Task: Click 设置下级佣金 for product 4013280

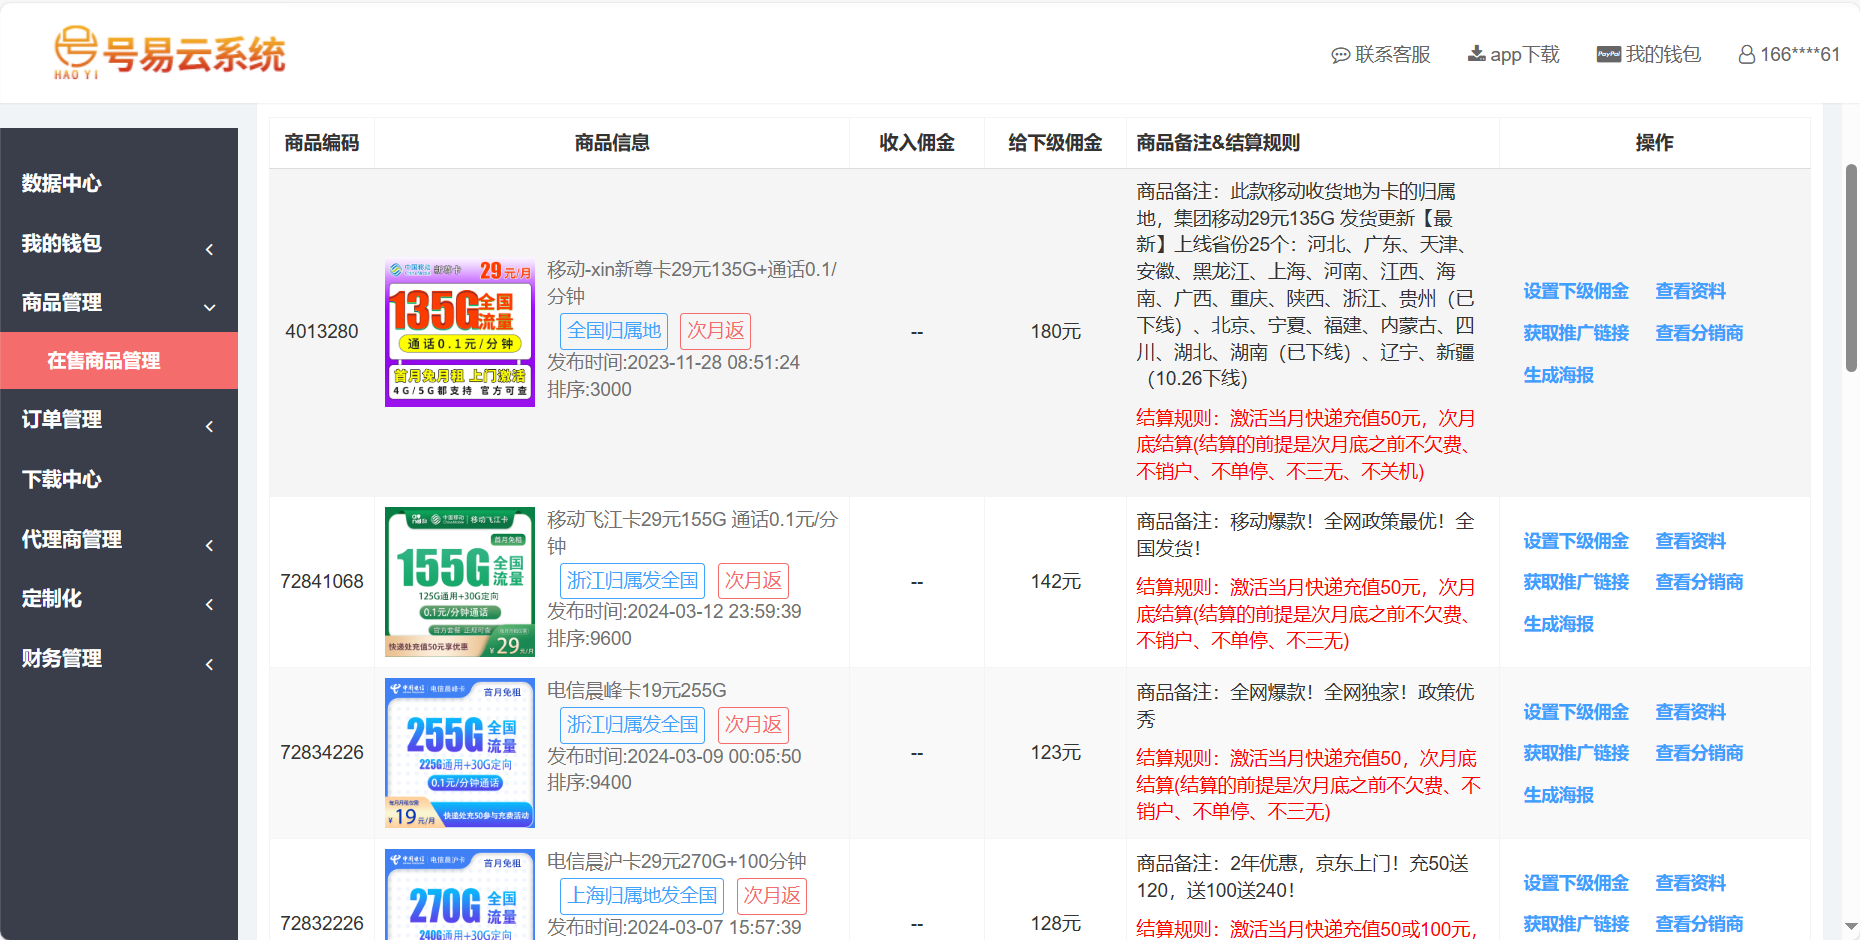Action: (1576, 291)
